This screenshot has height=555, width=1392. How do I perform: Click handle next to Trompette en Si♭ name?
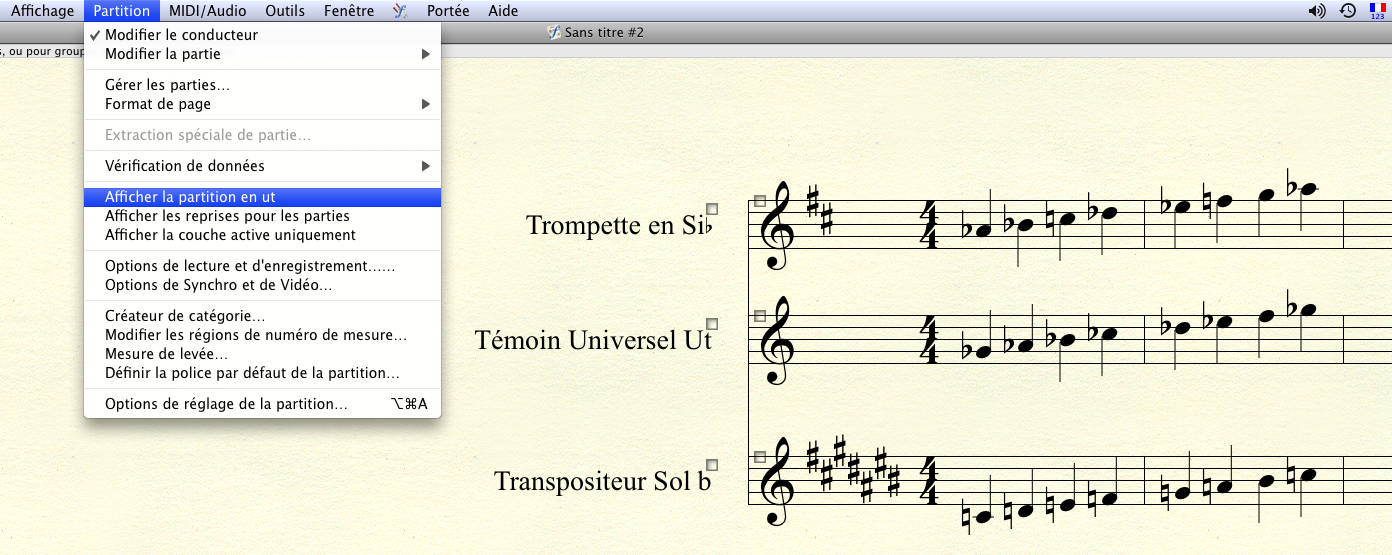pos(712,209)
